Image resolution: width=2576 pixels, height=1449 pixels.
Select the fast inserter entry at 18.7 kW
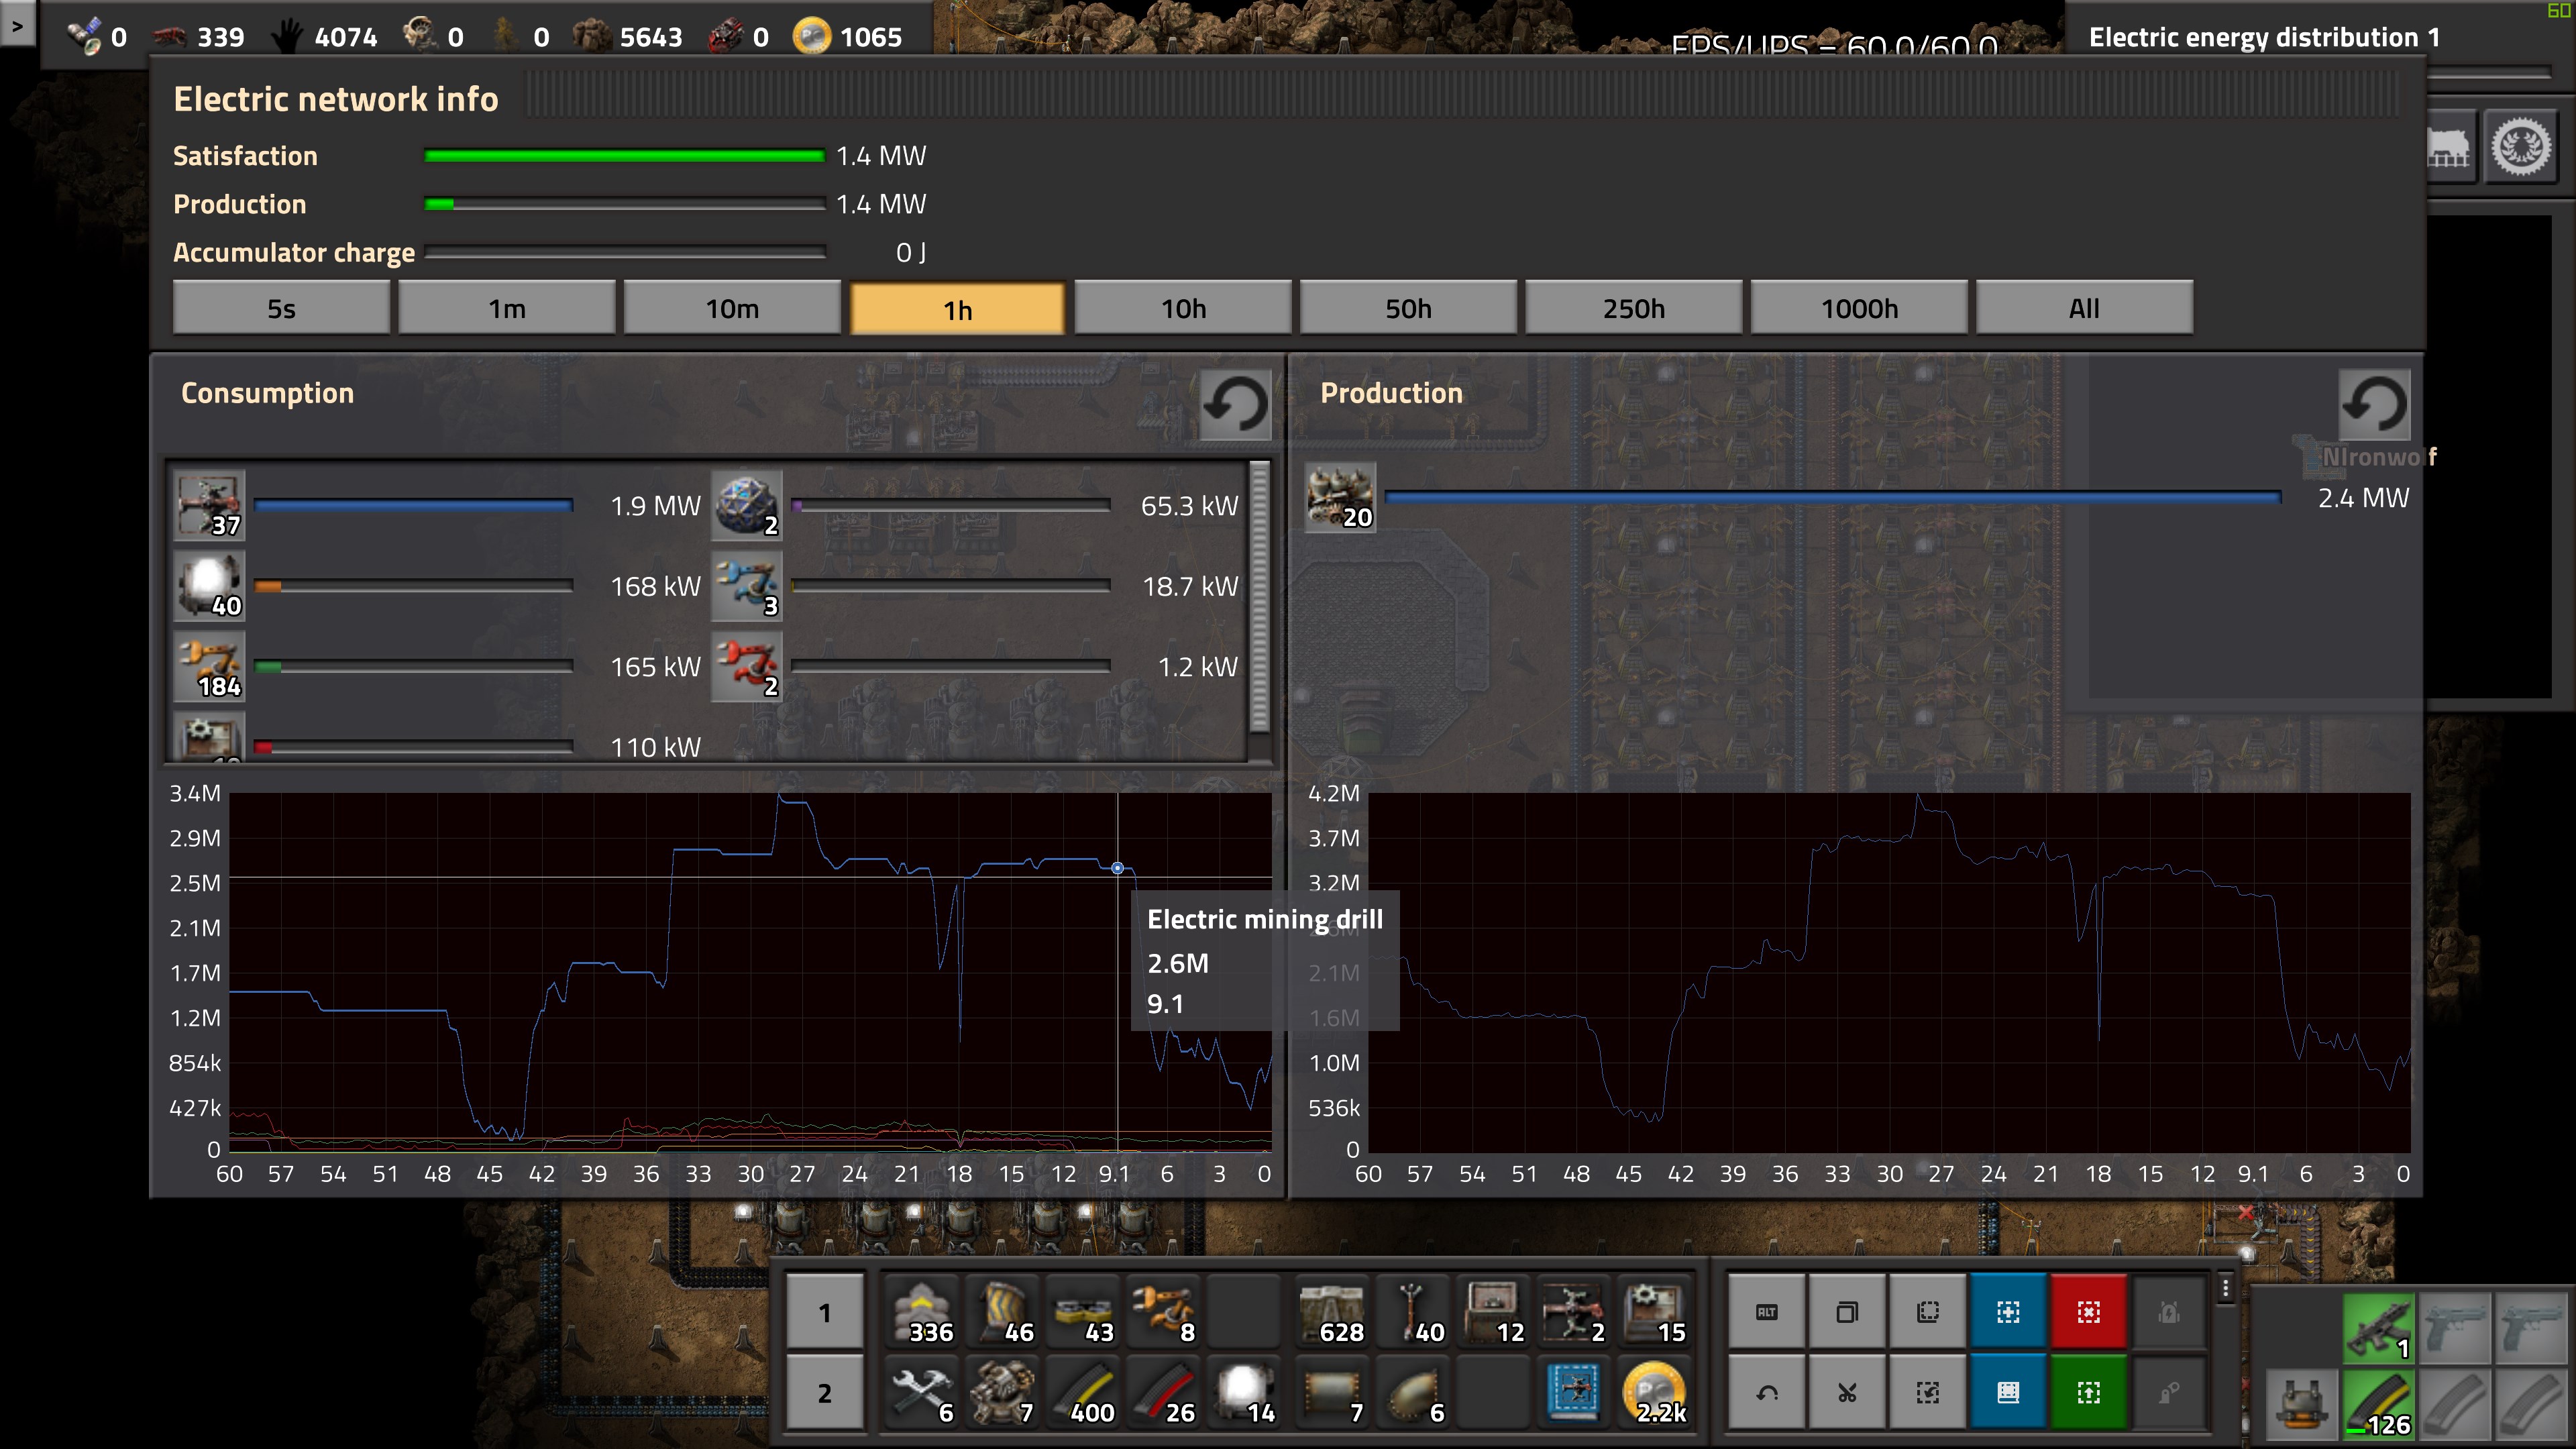pyautogui.click(x=746, y=587)
